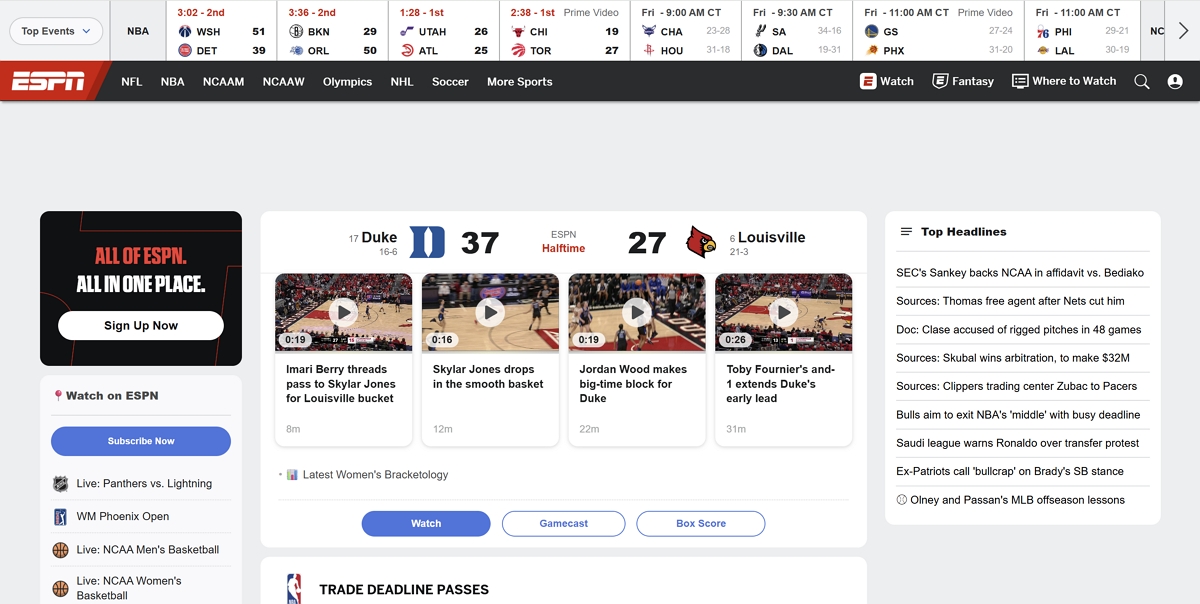This screenshot has width=1200, height=604.
Task: Open the user profile icon
Action: point(1173,81)
